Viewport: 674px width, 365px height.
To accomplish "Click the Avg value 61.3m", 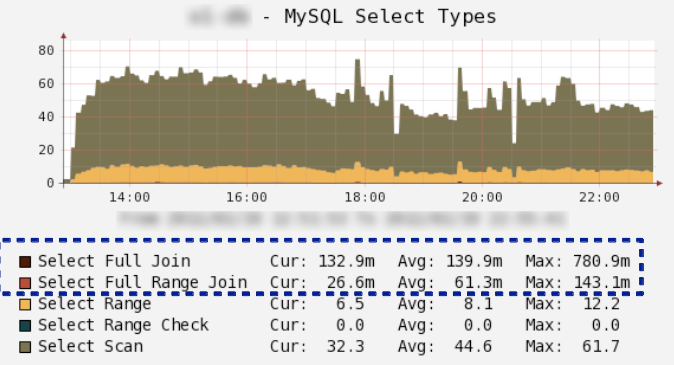I will pos(478,282).
